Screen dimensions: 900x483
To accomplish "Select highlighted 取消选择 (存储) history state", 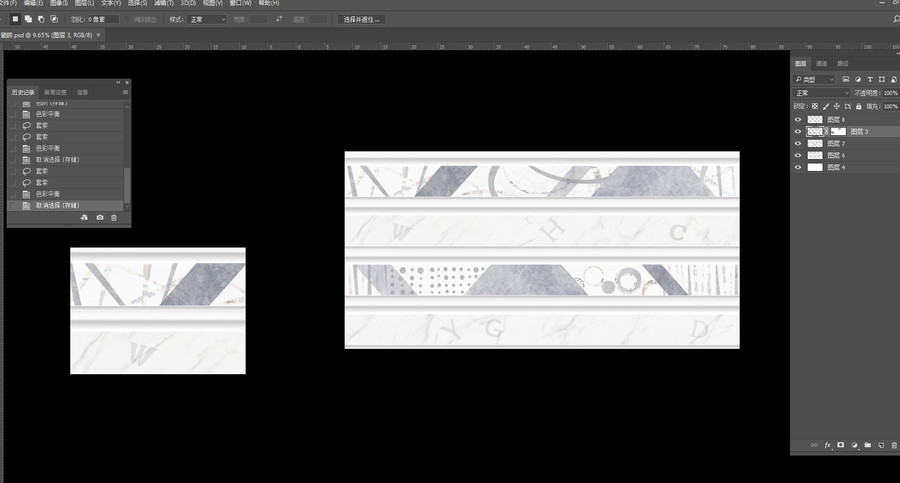I will (x=65, y=206).
